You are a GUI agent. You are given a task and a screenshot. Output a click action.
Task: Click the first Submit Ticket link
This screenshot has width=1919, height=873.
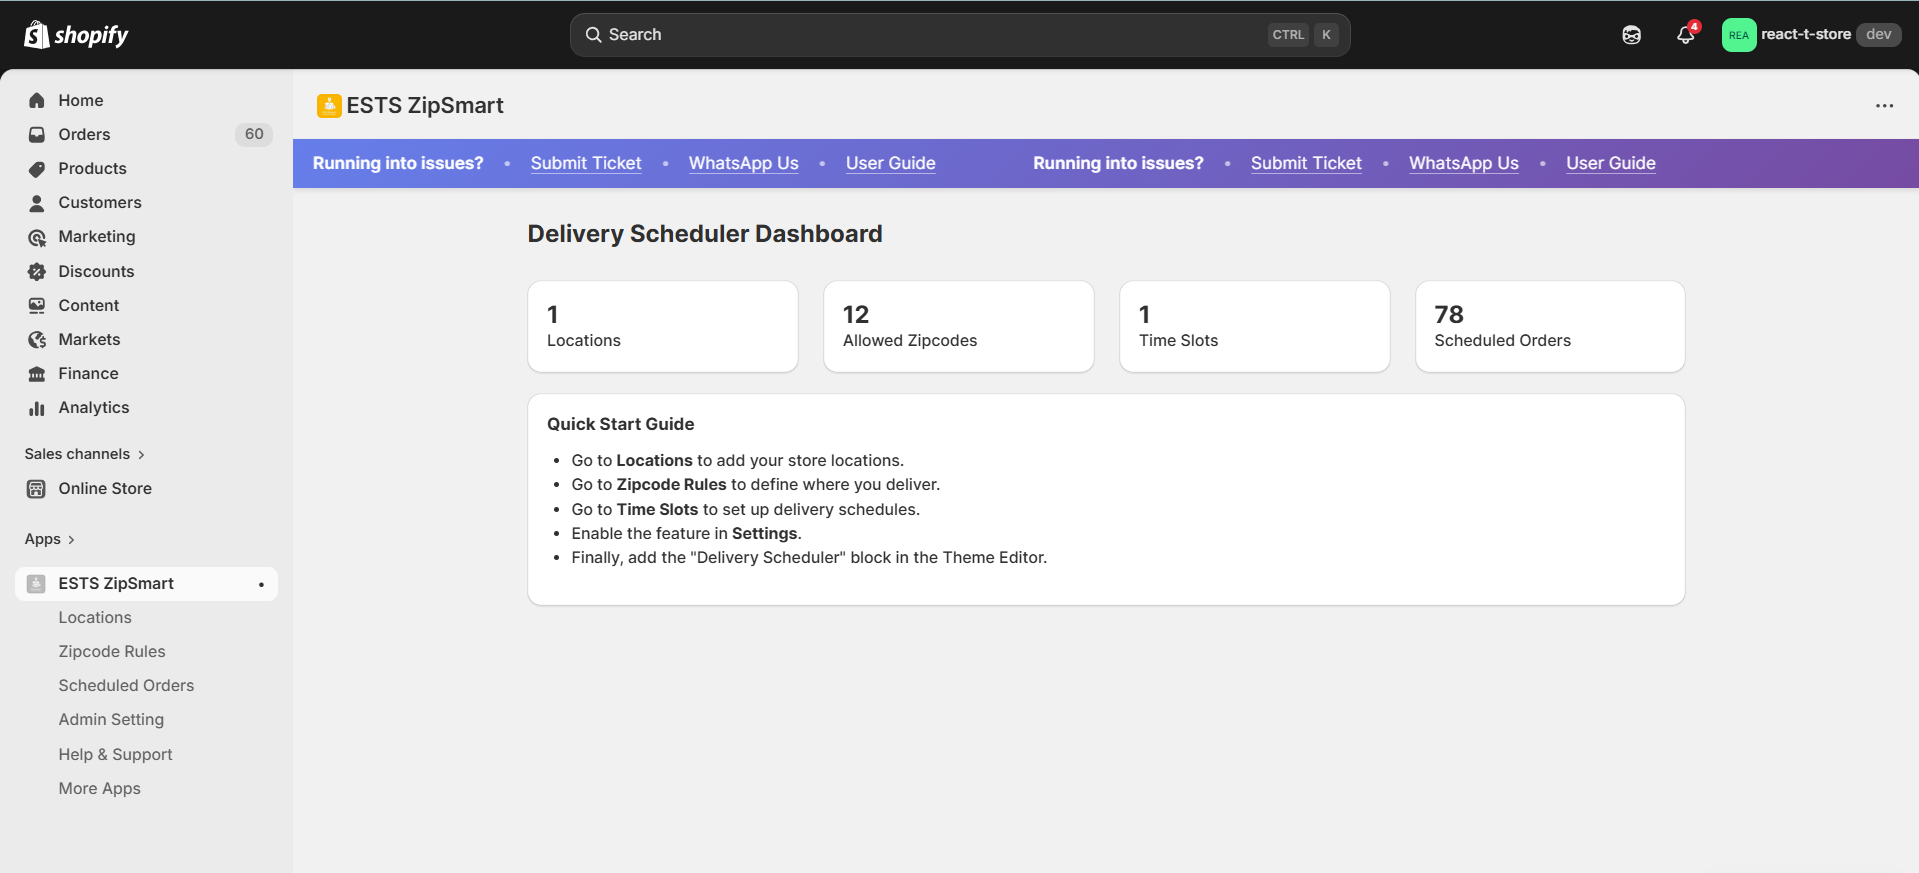[586, 163]
